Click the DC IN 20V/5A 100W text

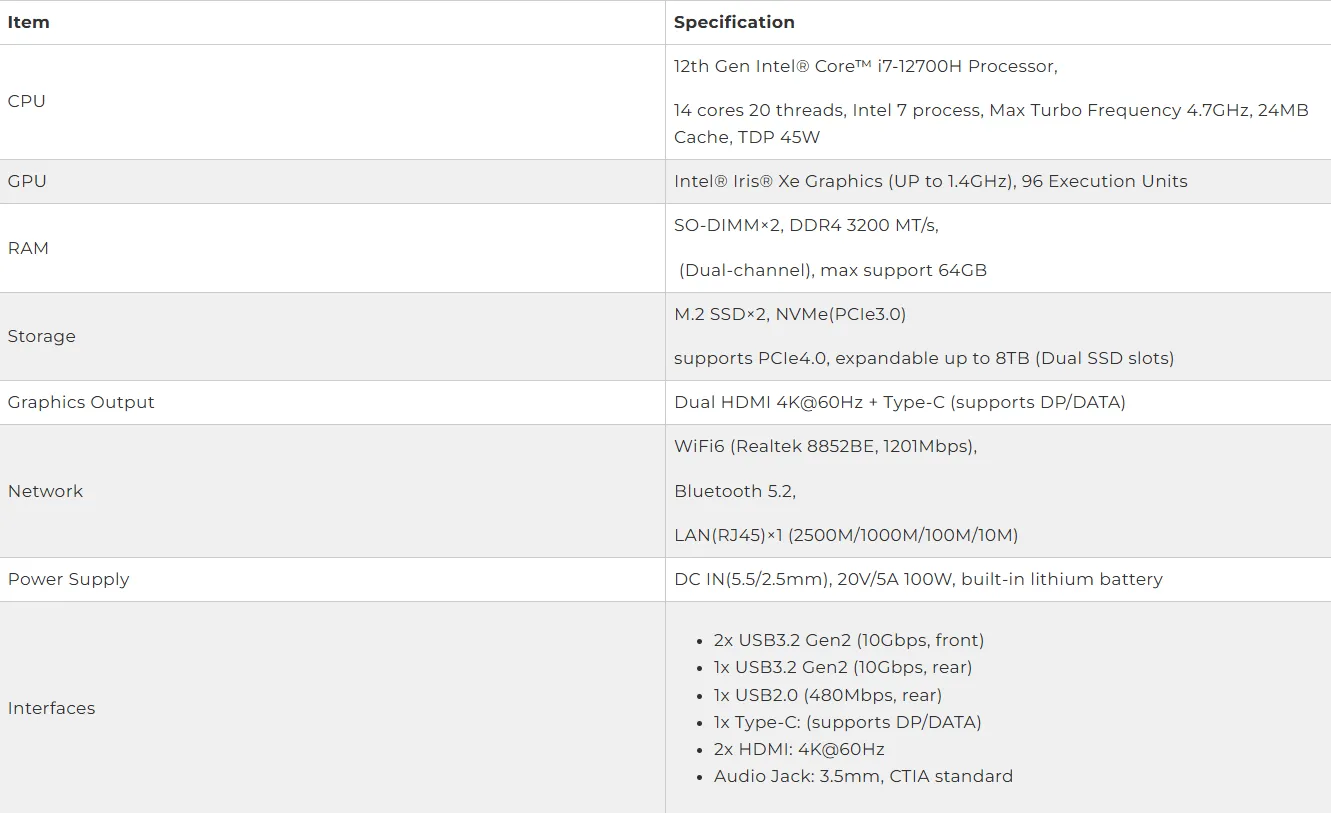(x=917, y=579)
